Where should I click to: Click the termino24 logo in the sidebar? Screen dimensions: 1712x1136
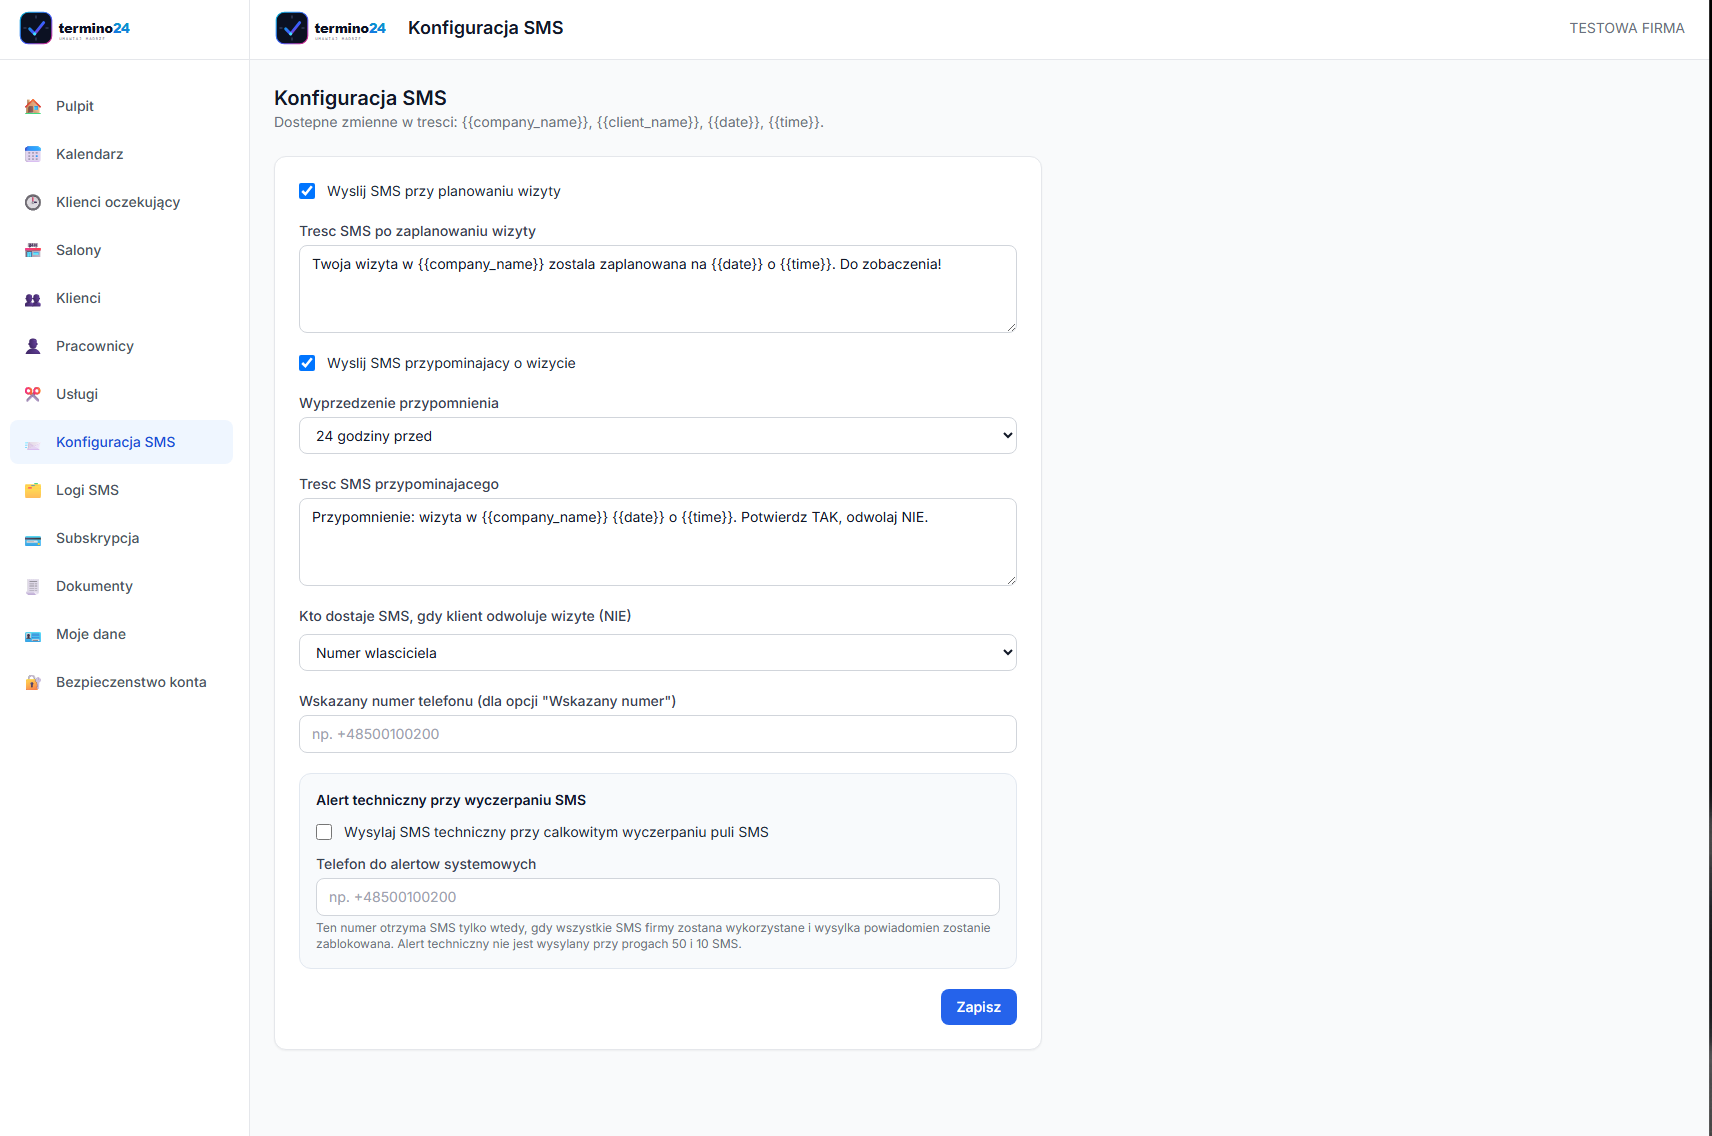[x=75, y=28]
